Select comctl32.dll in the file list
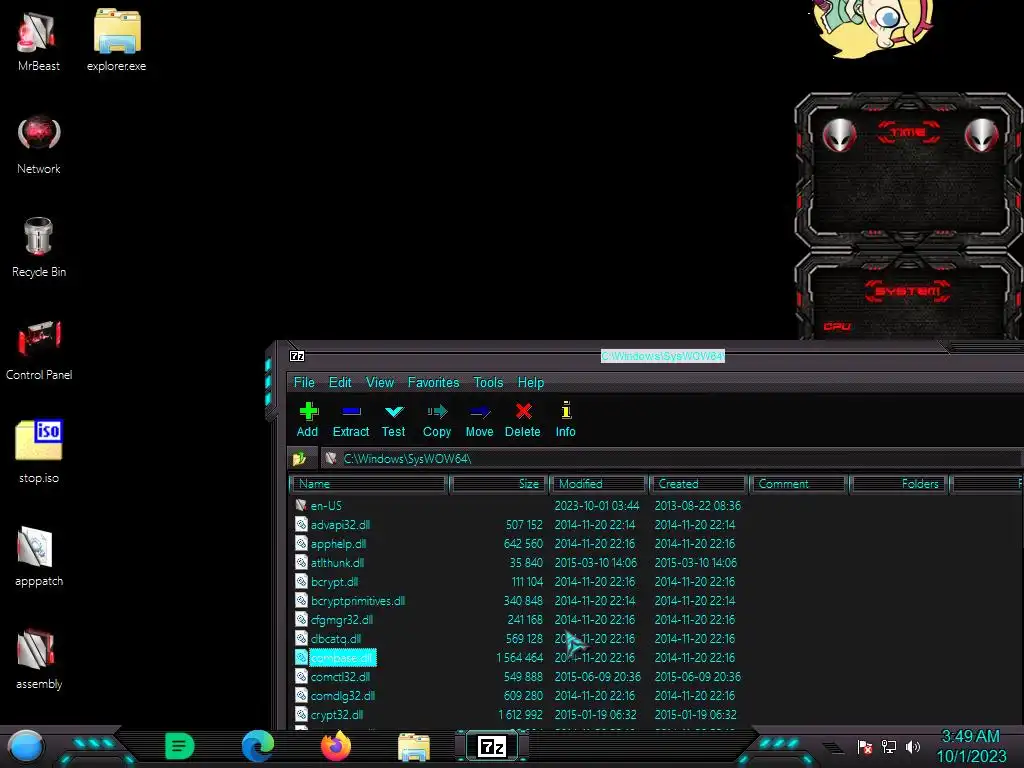 pyautogui.click(x=656, y=677)
